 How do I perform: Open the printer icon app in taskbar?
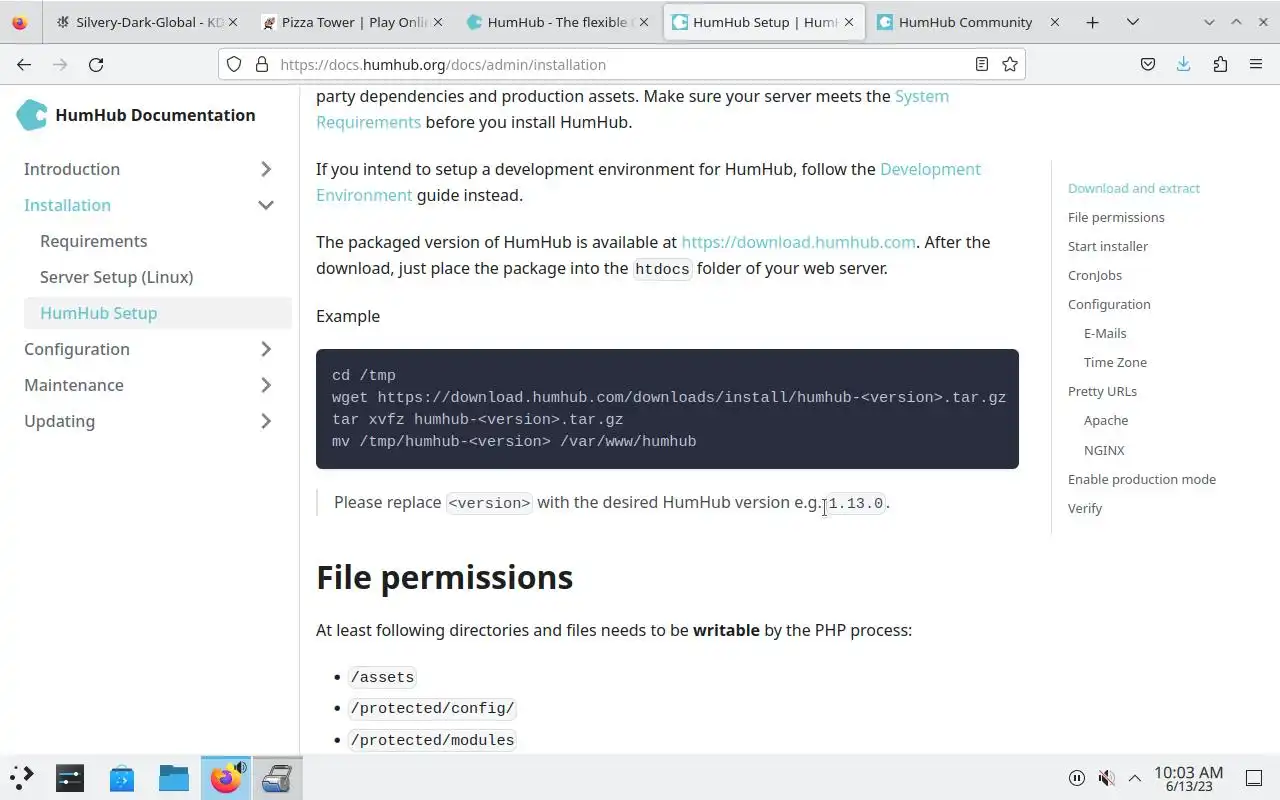[277, 778]
